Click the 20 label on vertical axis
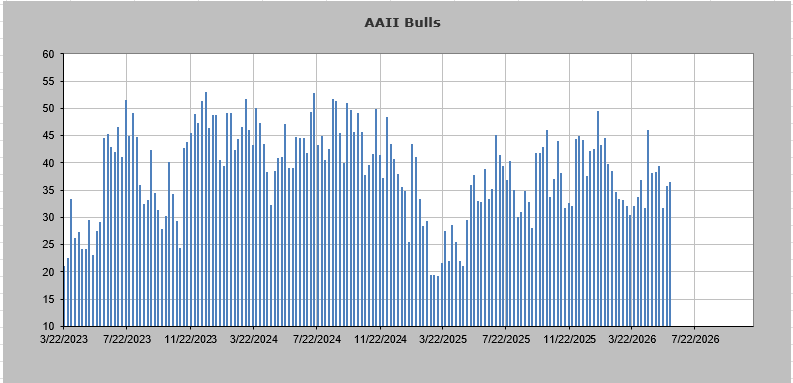Screen dimensions: 793x383 (x=49, y=272)
